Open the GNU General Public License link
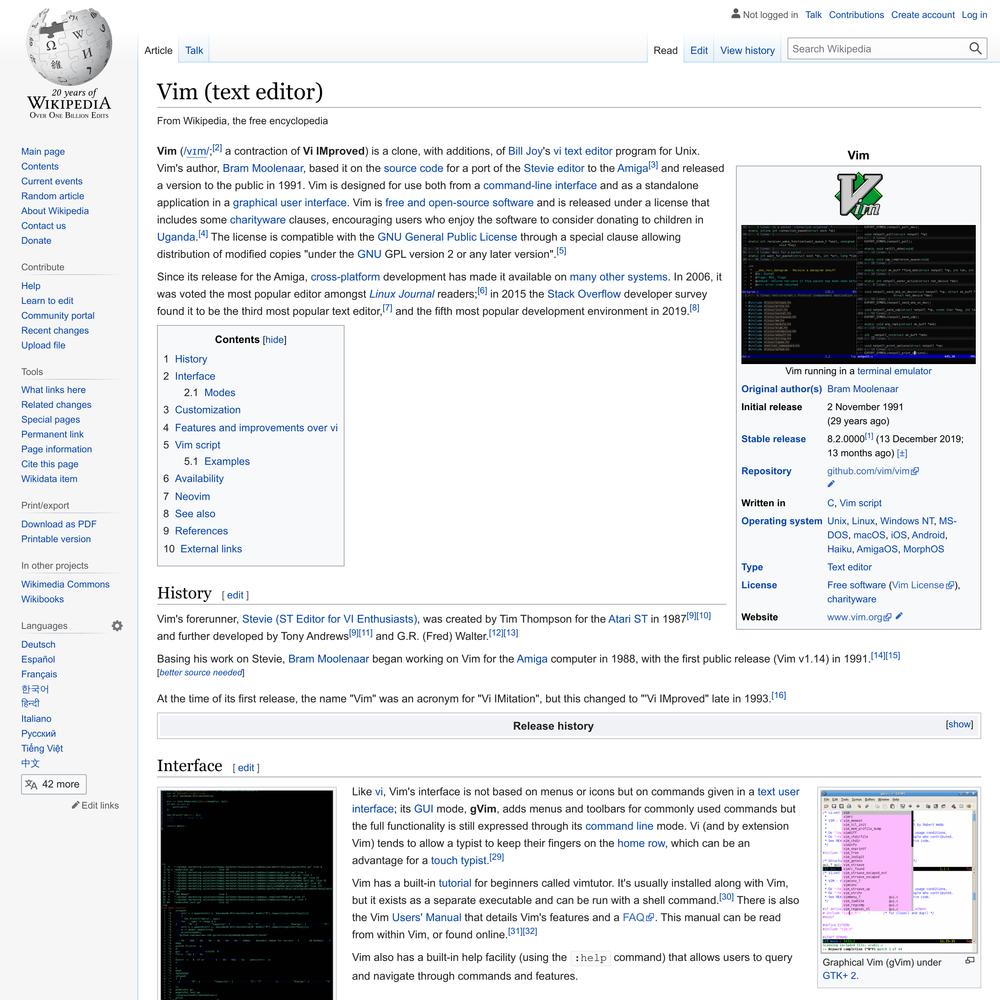The height and width of the screenshot is (1000, 1000). pyautogui.click(x=447, y=237)
